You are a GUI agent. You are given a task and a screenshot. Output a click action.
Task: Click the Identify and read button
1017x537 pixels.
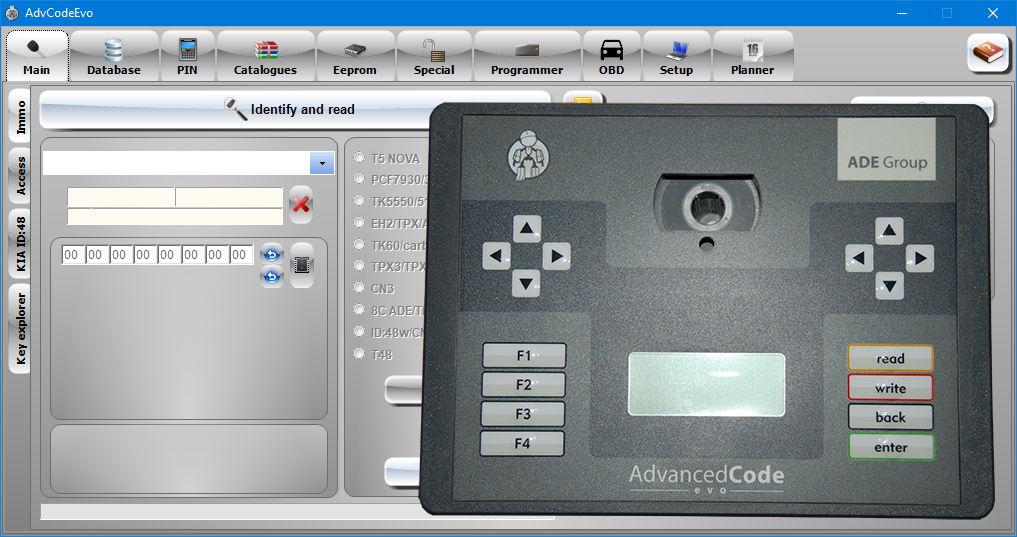tap(295, 110)
